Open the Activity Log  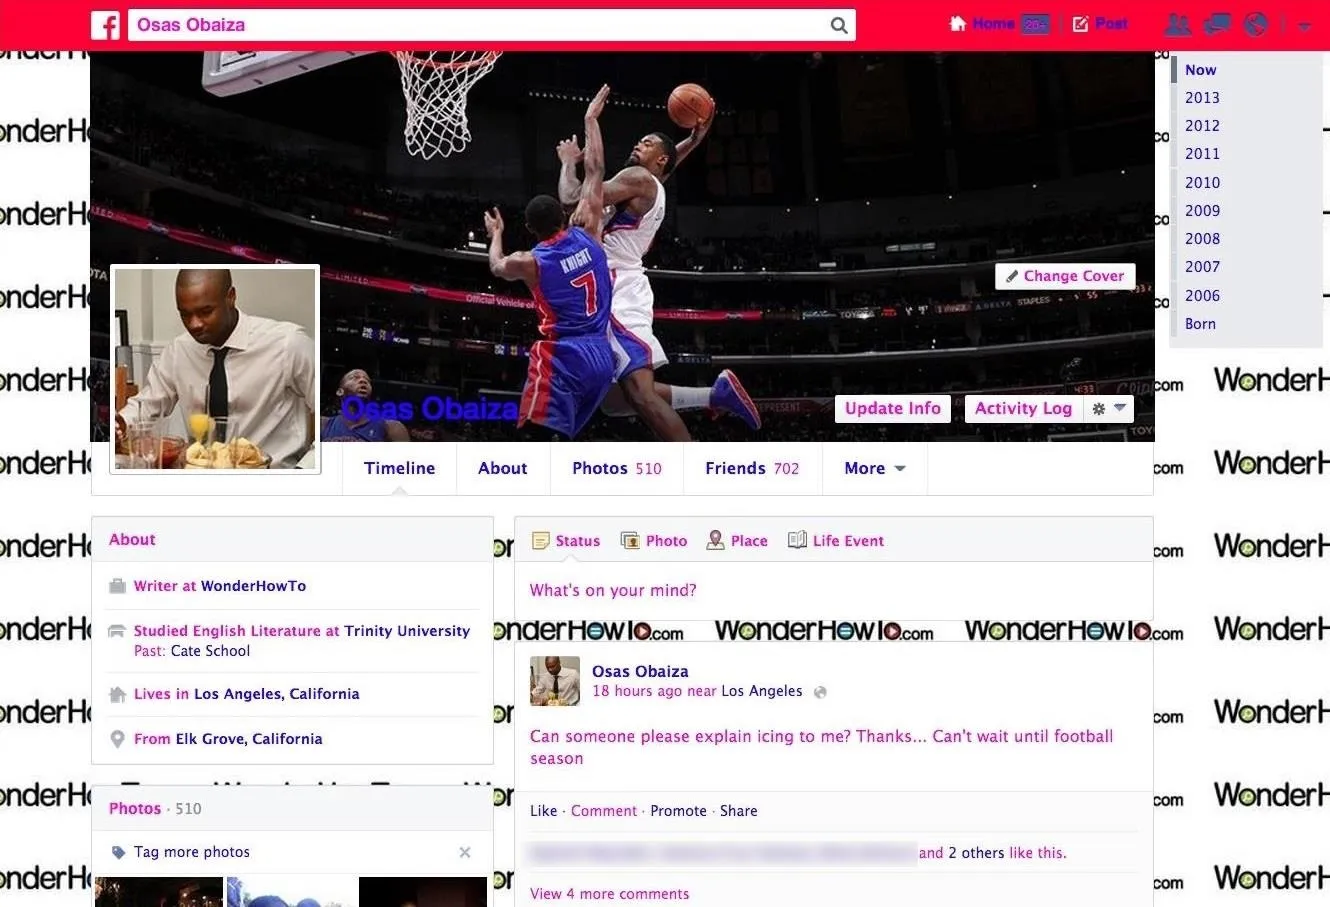(x=1024, y=408)
